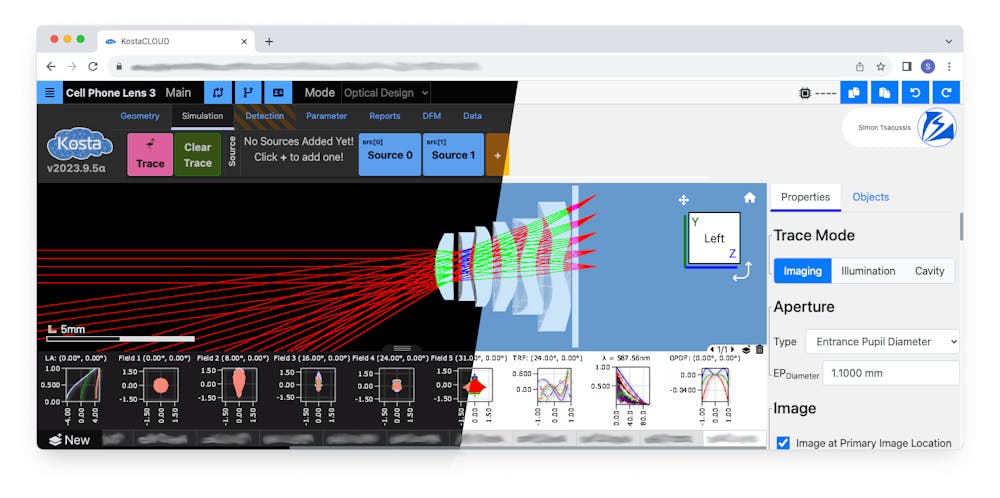Select the Source 0 button
The height and width of the screenshot is (498, 1000).
[390, 154]
